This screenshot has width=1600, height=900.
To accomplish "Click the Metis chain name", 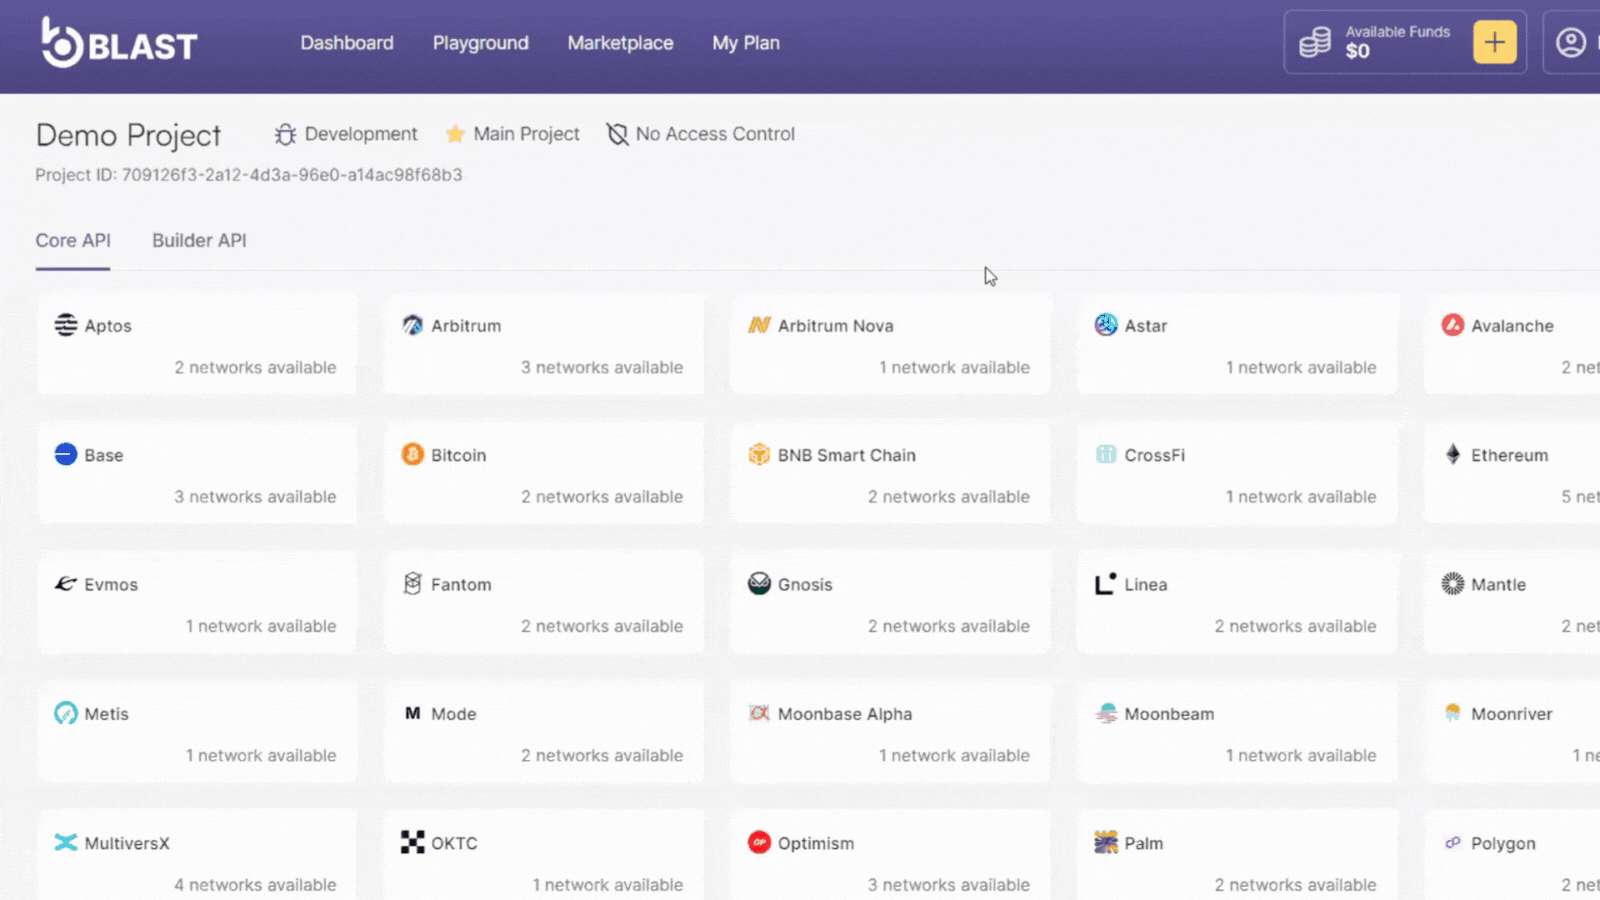I will tap(107, 714).
